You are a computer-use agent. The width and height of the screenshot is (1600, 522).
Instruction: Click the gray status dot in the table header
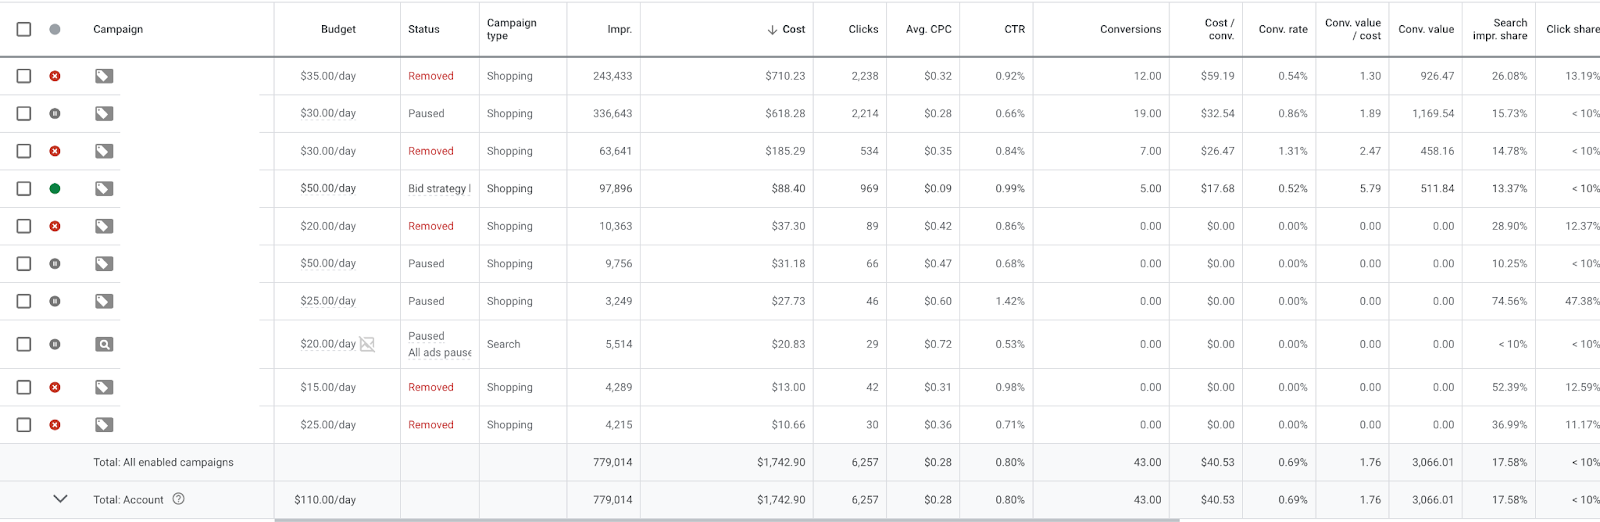click(x=55, y=29)
